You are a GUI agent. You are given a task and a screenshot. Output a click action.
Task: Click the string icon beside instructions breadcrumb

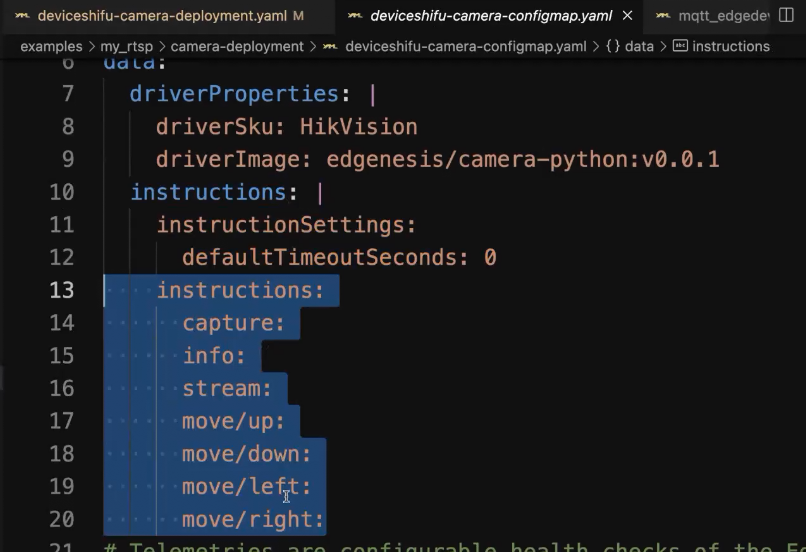[680, 46]
